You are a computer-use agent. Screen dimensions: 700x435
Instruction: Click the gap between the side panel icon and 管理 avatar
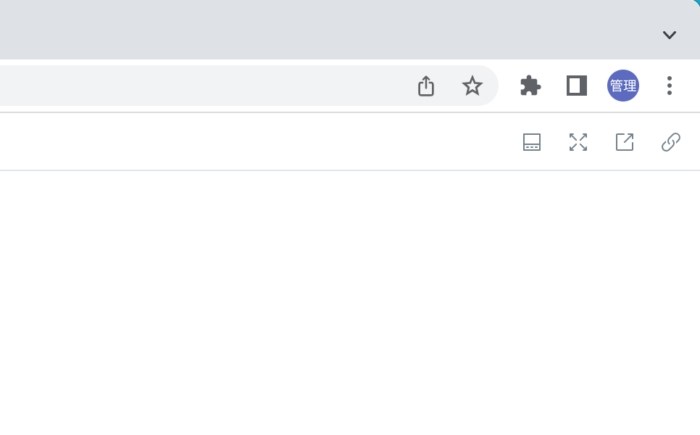pos(597,86)
